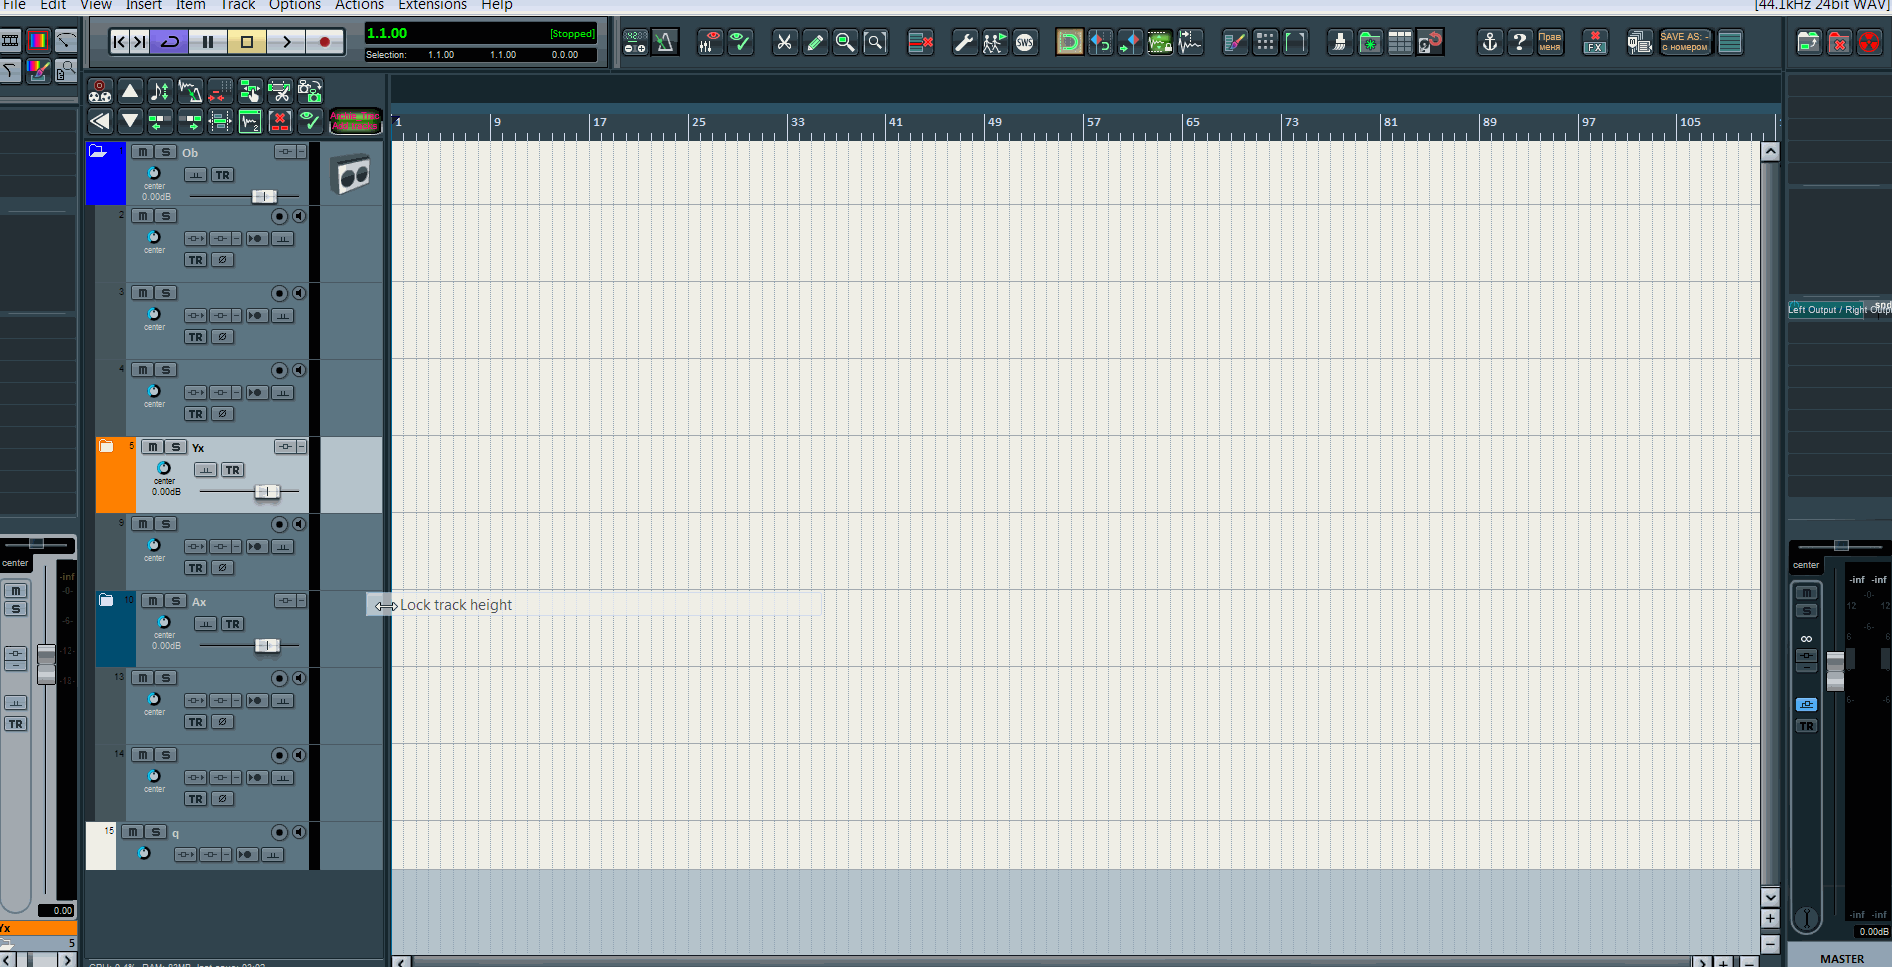The width and height of the screenshot is (1892, 967).
Task: Click the TR button on Ob track
Action: pos(222,175)
